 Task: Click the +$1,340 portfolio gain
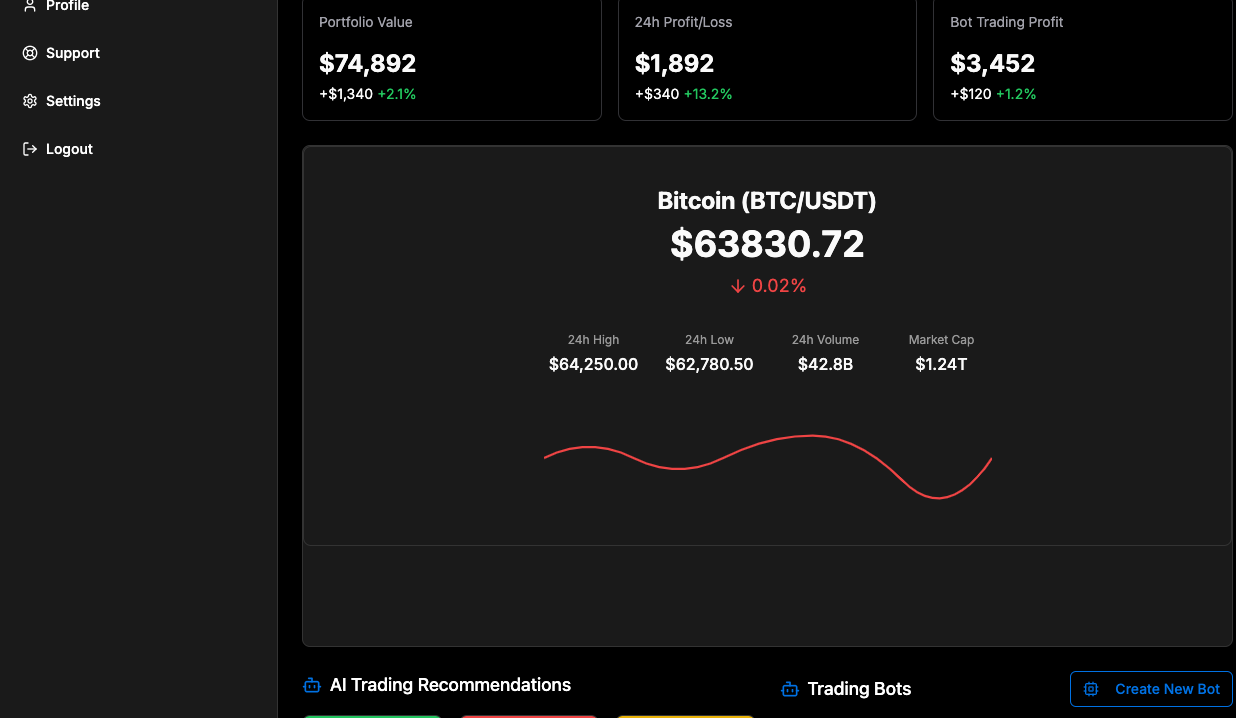coord(346,94)
